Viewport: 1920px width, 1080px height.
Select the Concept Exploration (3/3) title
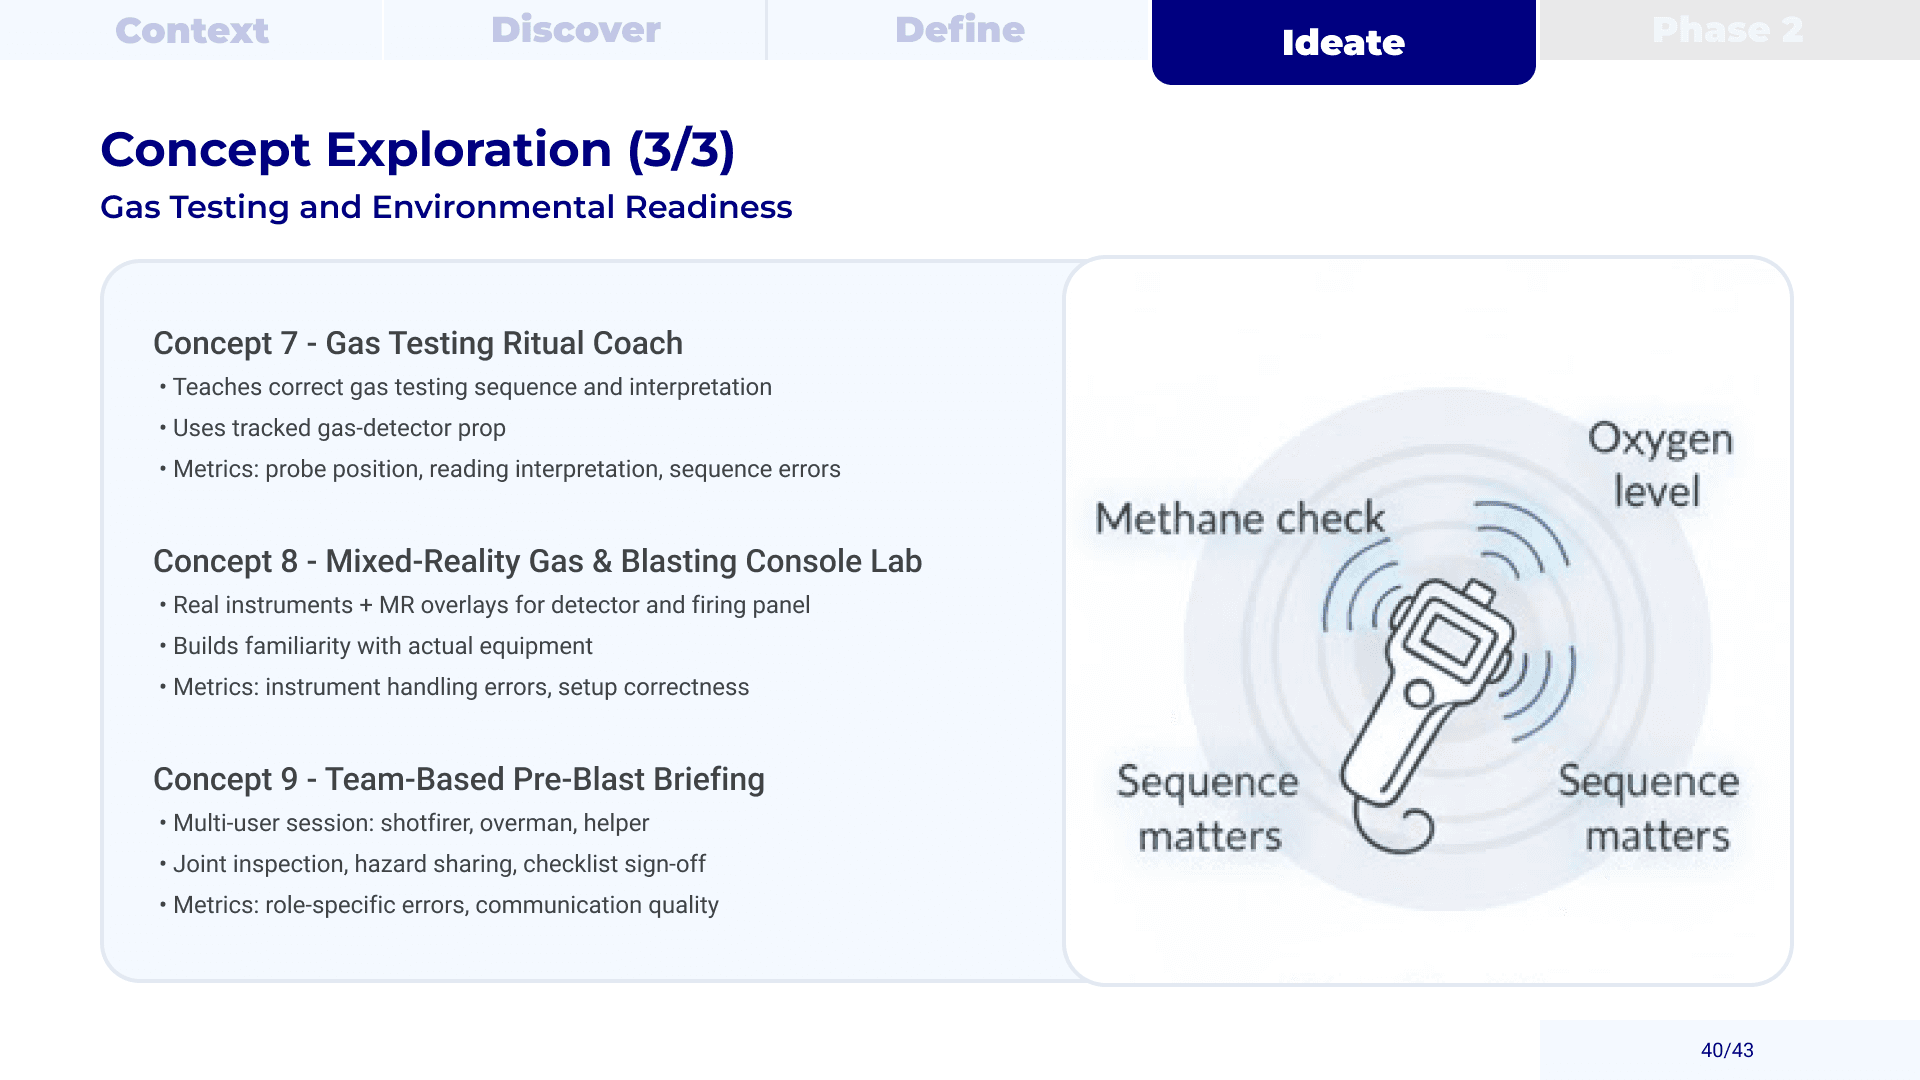point(417,150)
